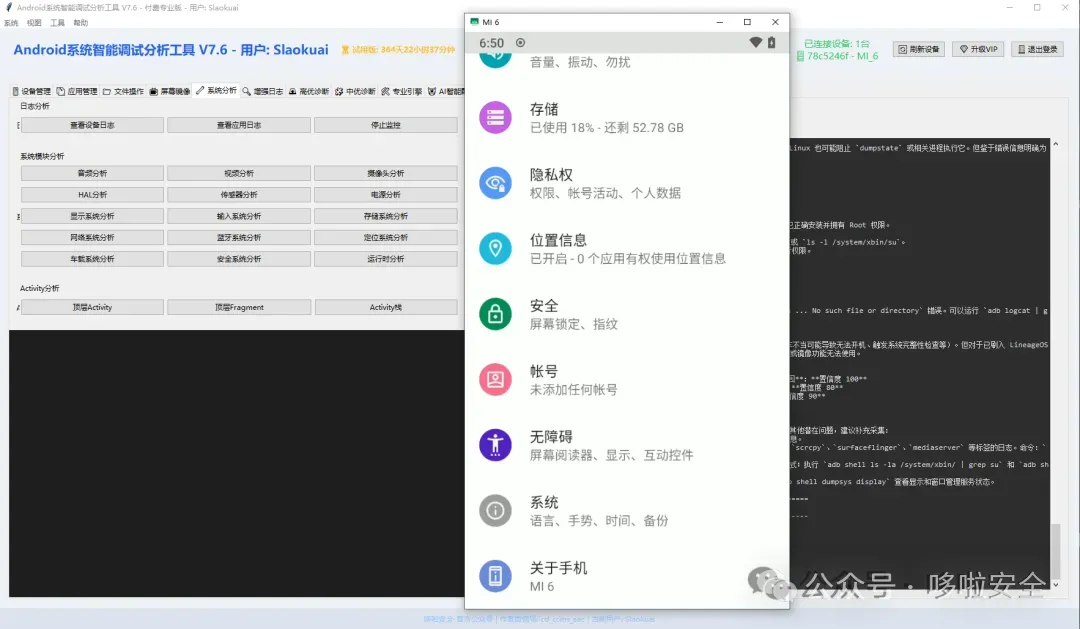Click the 电源分析 button

(x=386, y=194)
